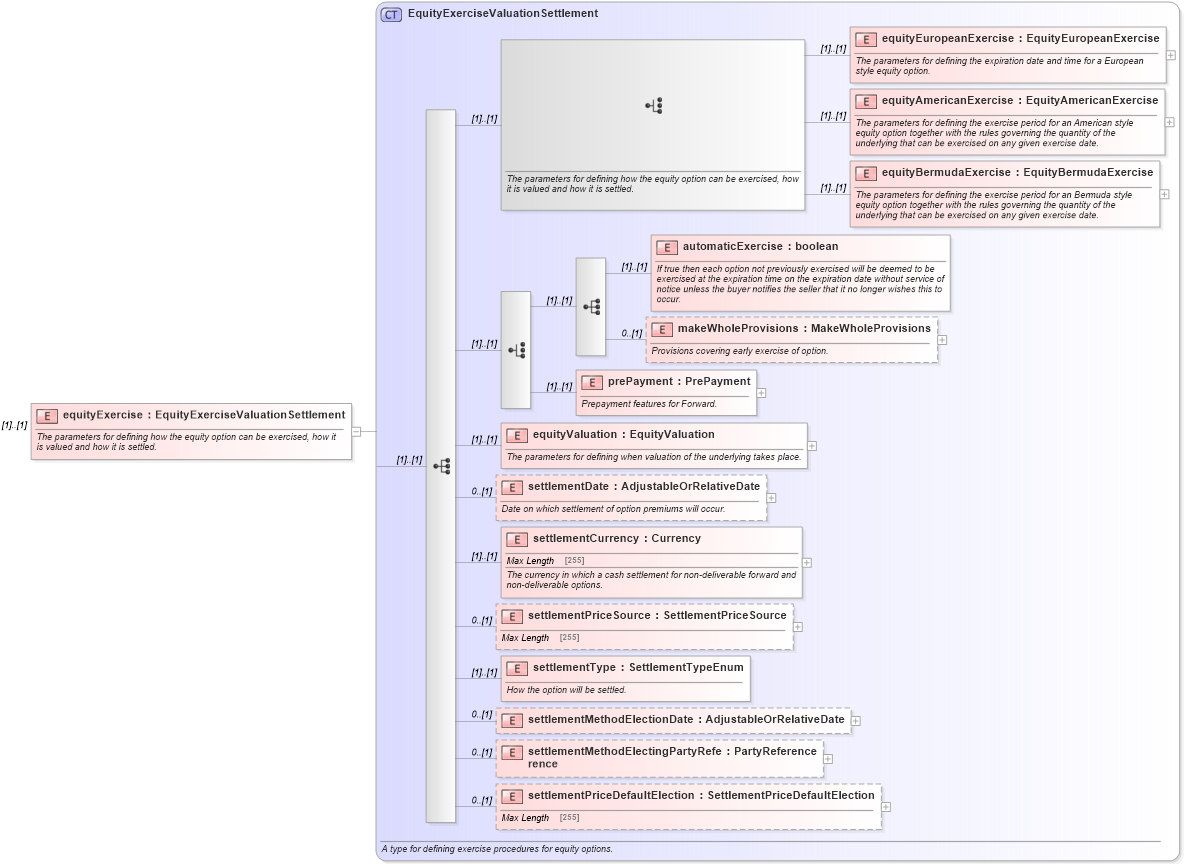Click the E icon of settlementPriceDefaultElection
This screenshot has height=864, width=1184.
(x=512, y=797)
